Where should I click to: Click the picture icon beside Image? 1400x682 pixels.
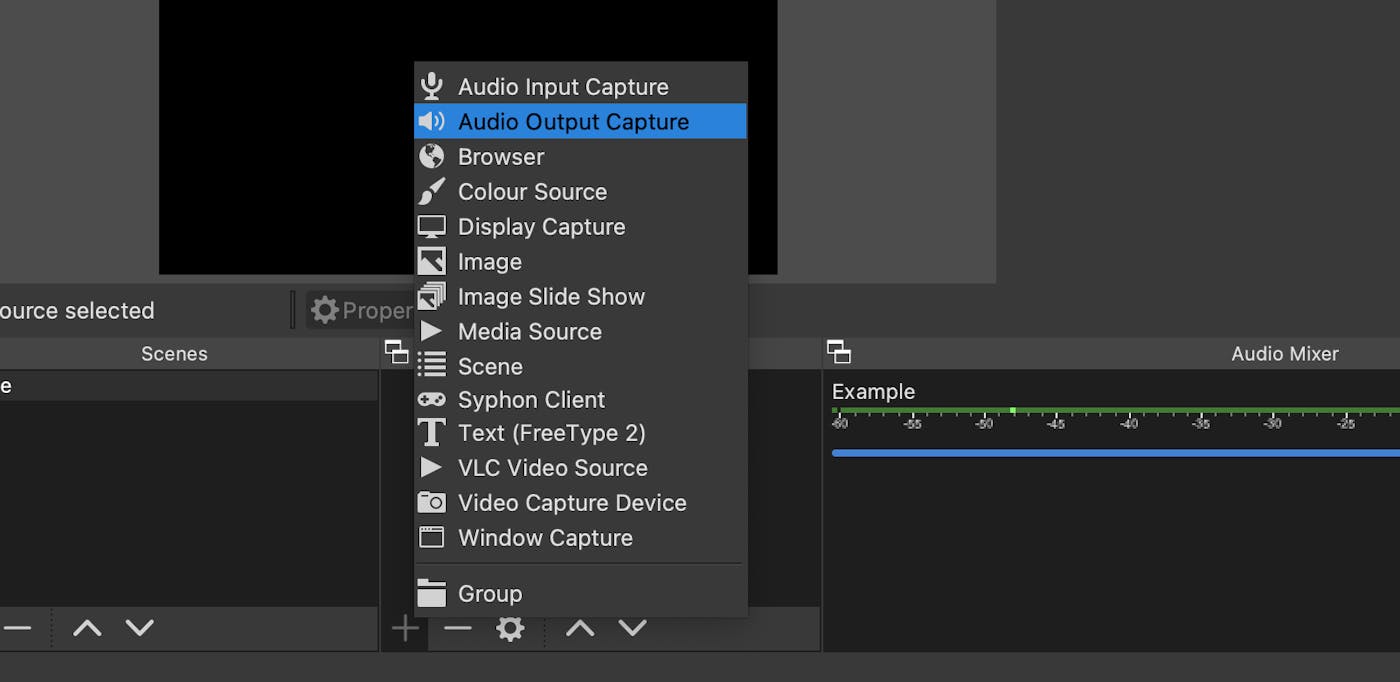(x=431, y=262)
